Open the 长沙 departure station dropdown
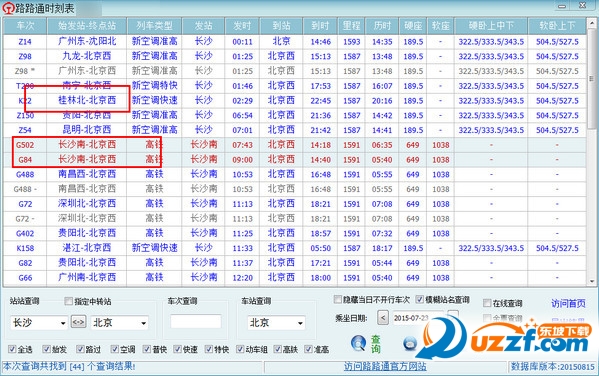 [x=63, y=323]
